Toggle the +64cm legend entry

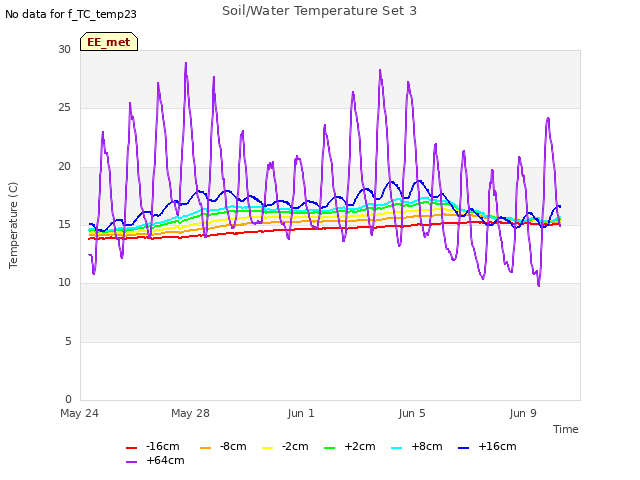[x=156, y=461]
